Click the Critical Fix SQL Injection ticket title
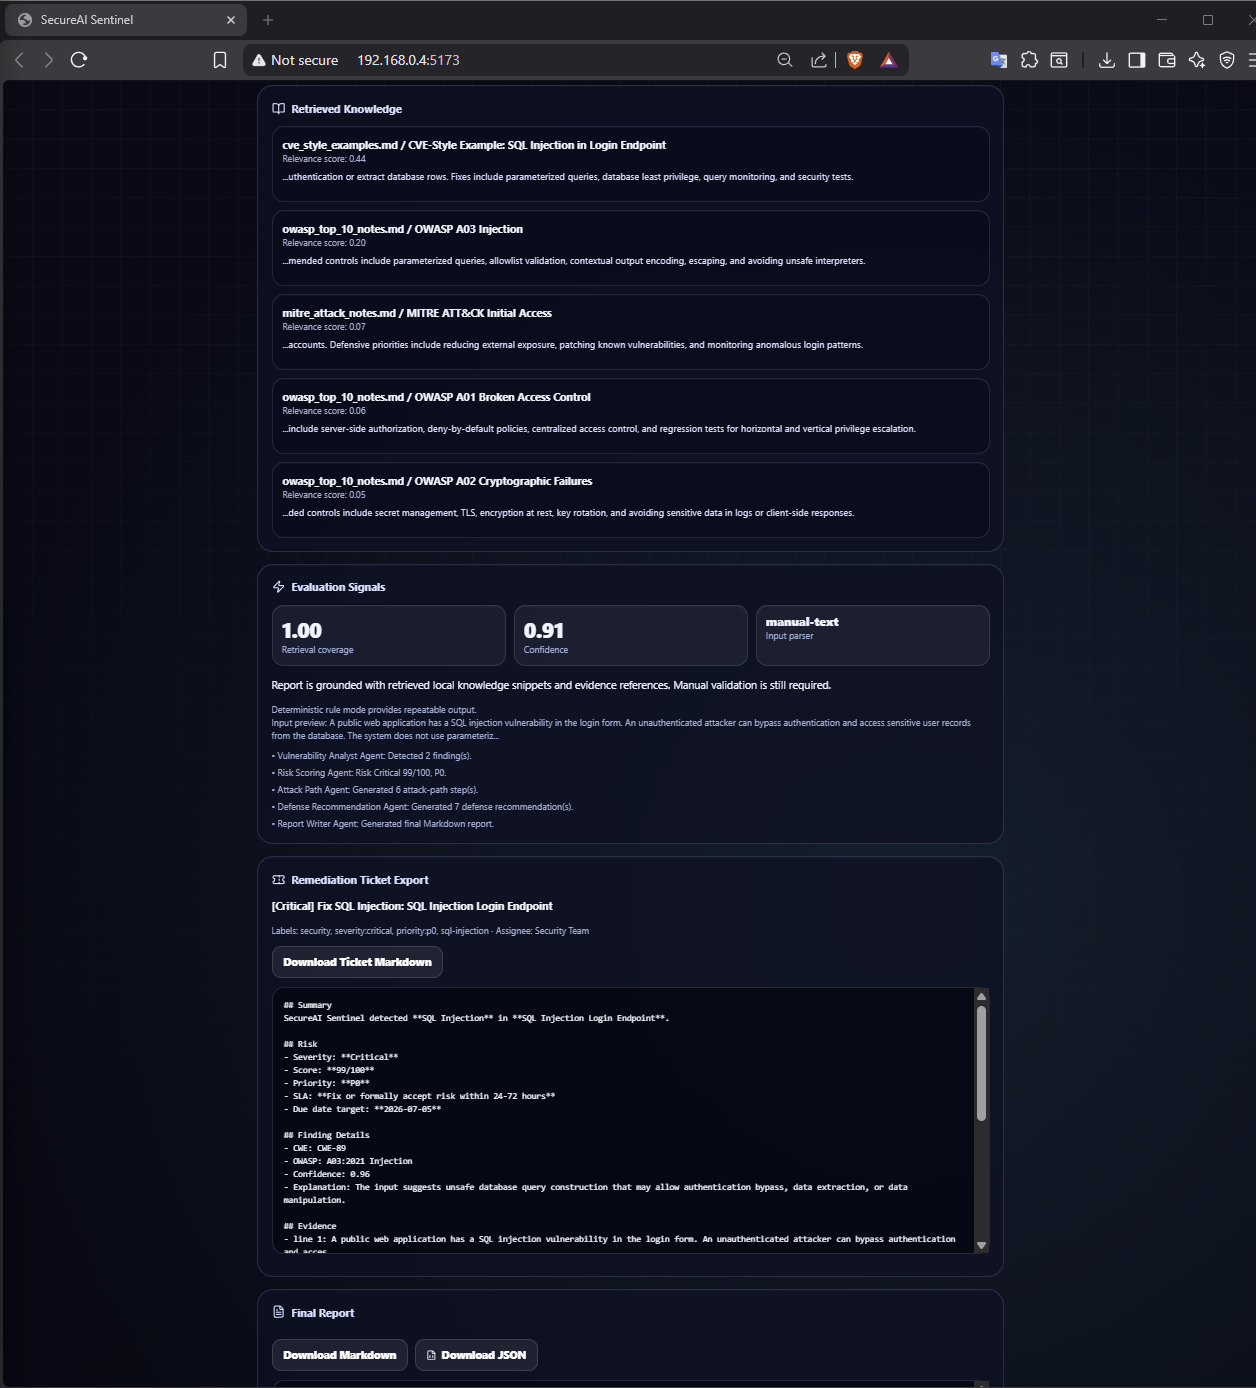The image size is (1256, 1388). coord(412,906)
